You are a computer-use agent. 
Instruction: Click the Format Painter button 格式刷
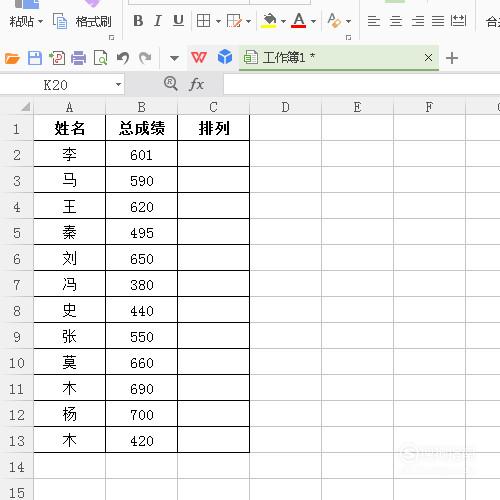93,22
